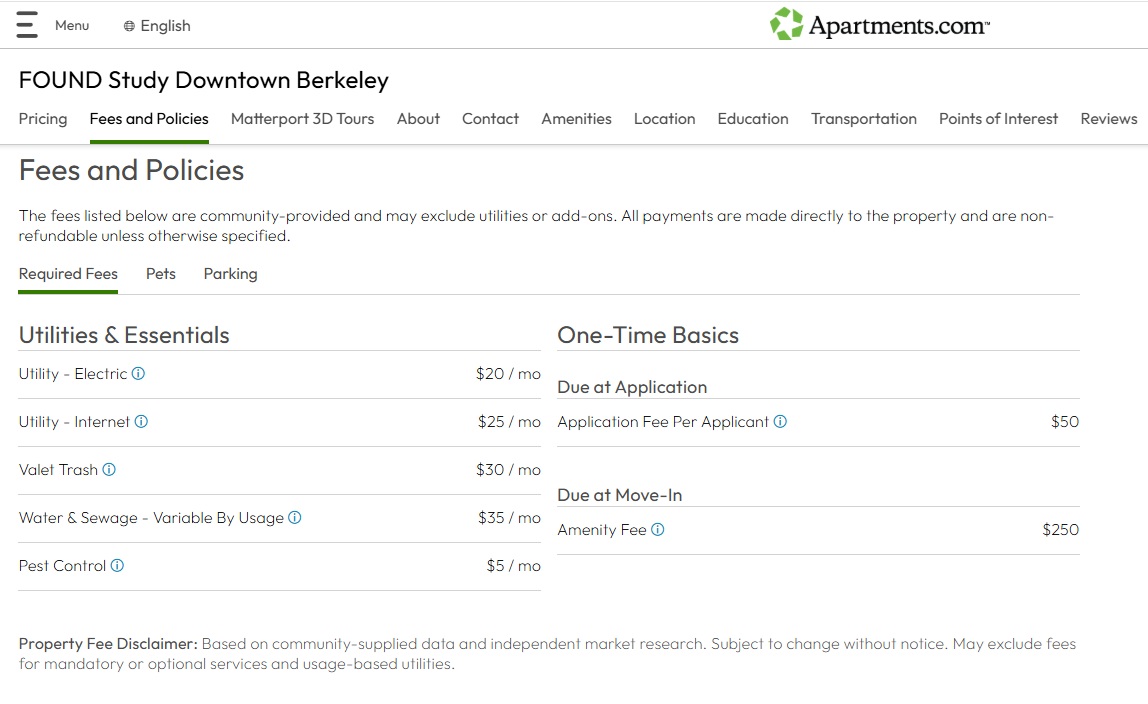Open Water & Sewage info tooltip
The image size is (1148, 704).
(x=295, y=518)
